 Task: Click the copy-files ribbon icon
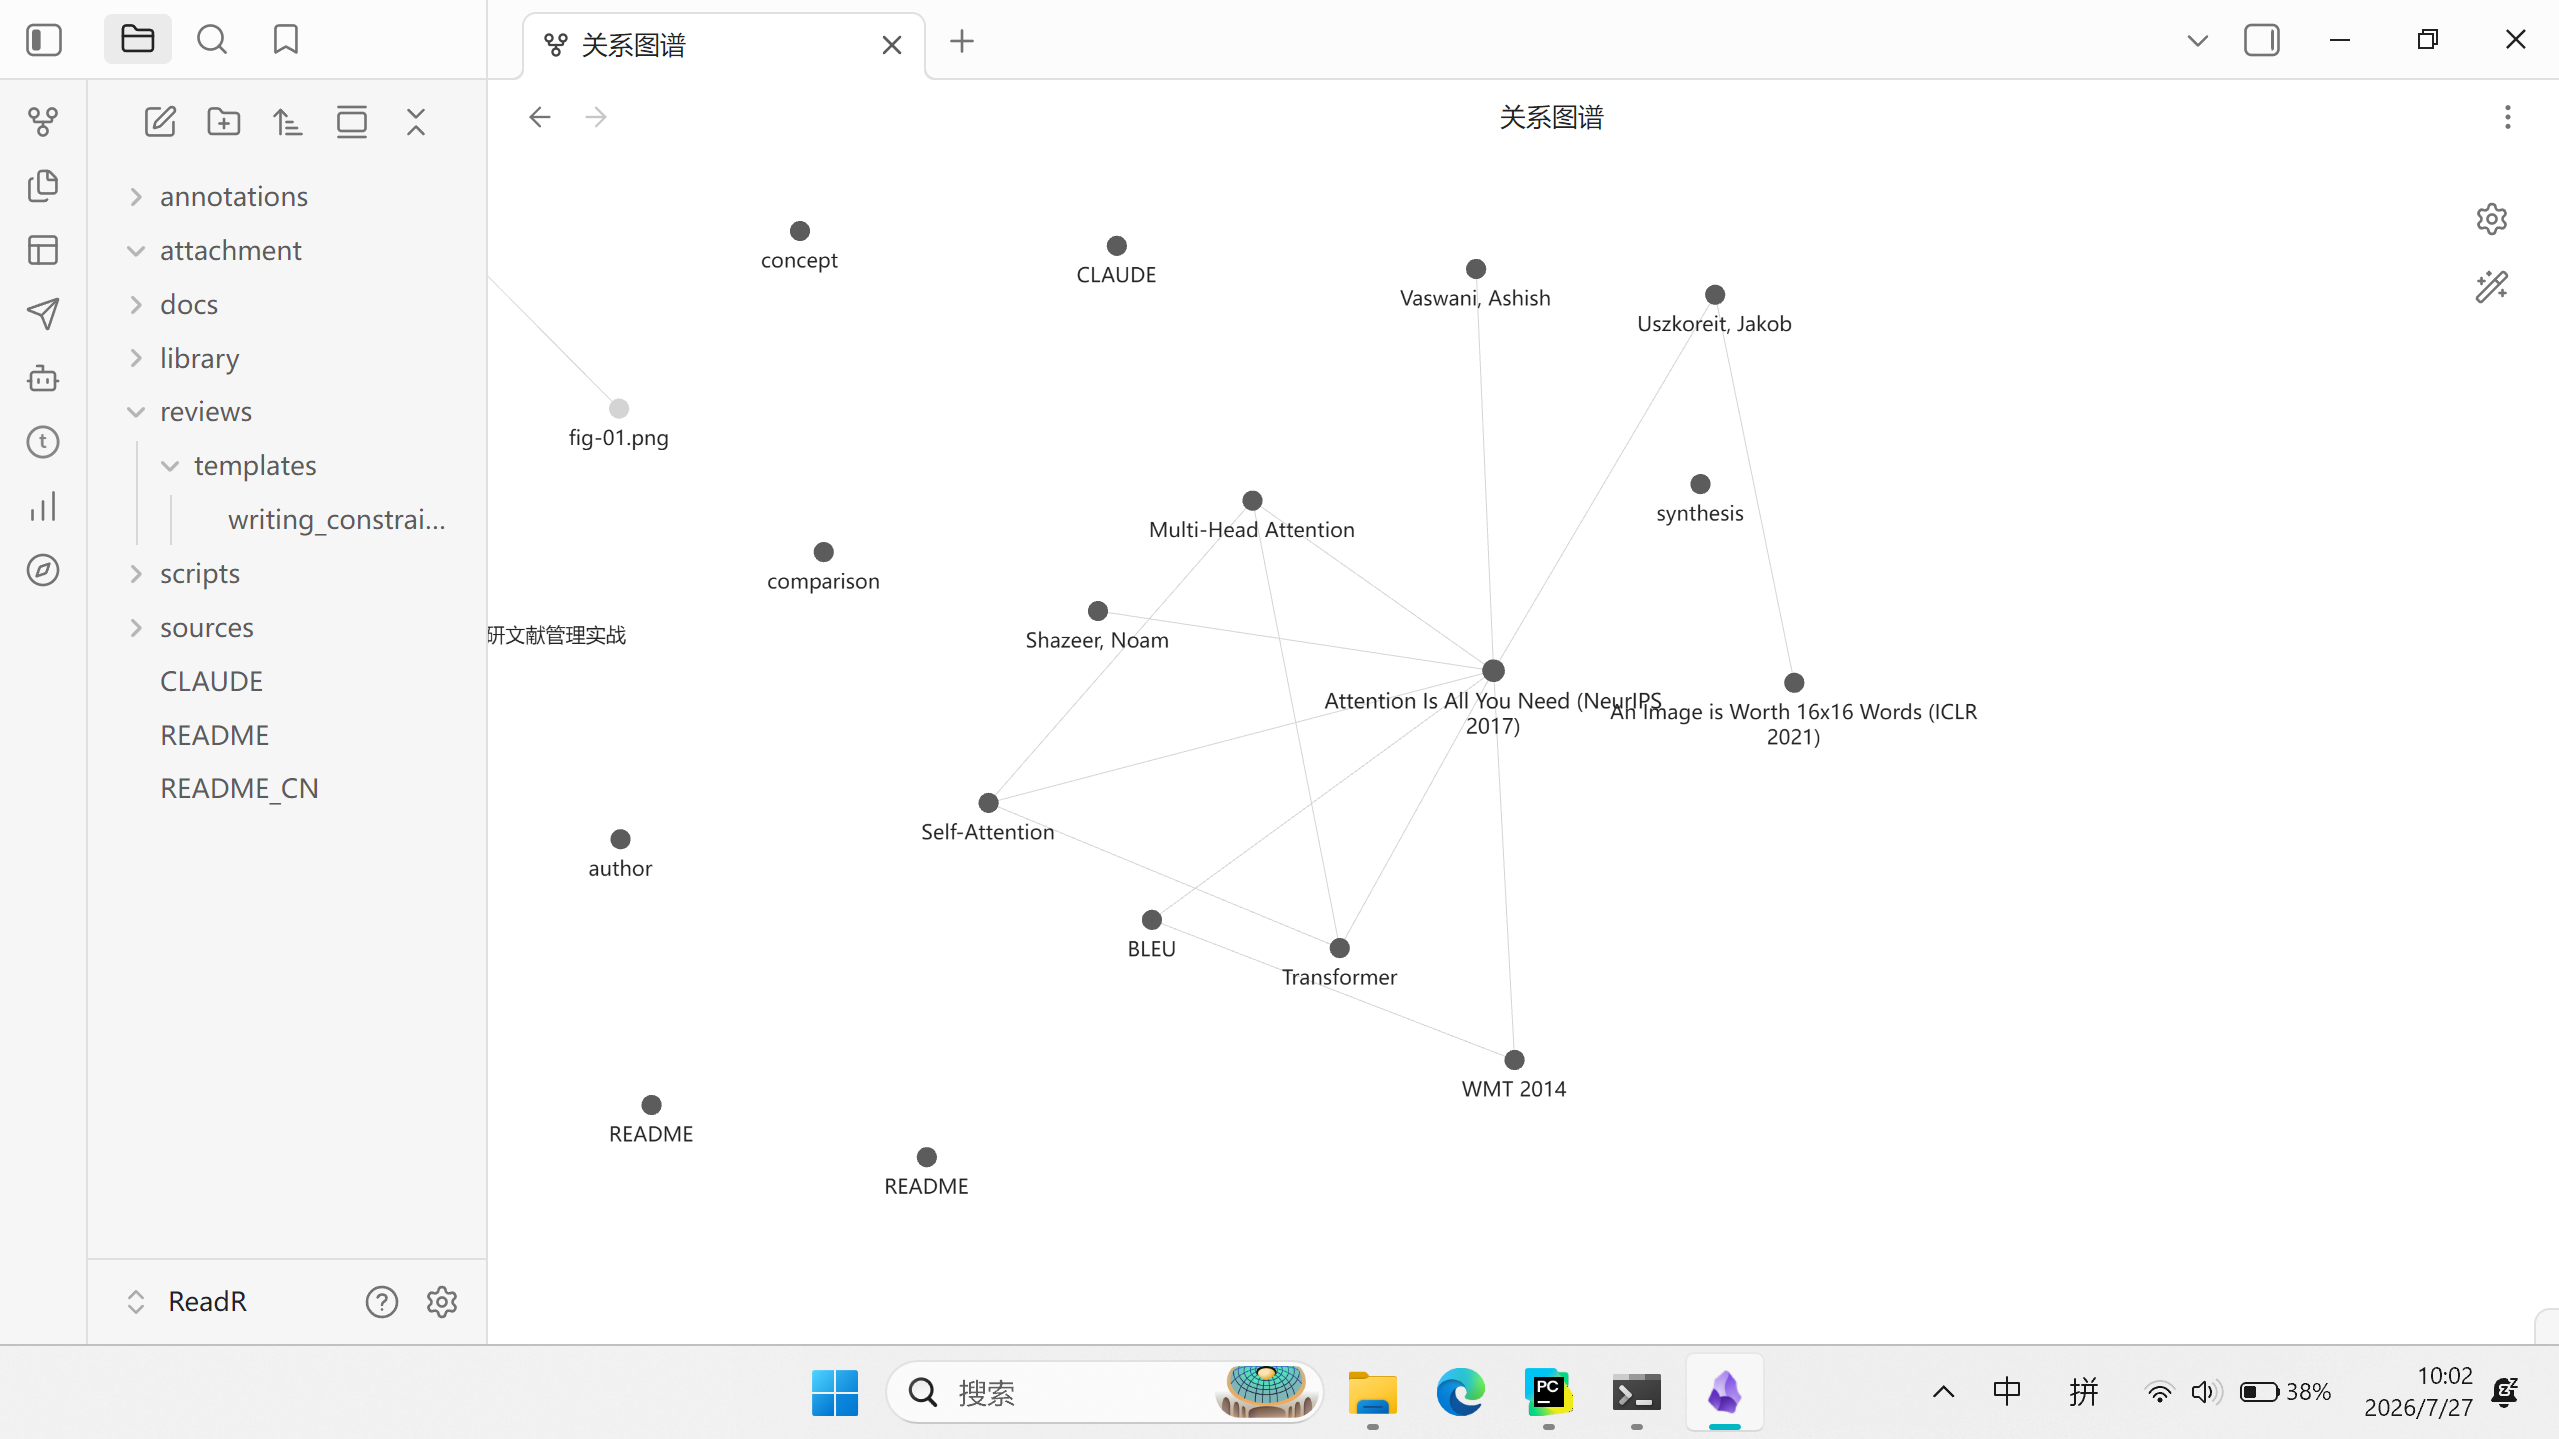[43, 186]
